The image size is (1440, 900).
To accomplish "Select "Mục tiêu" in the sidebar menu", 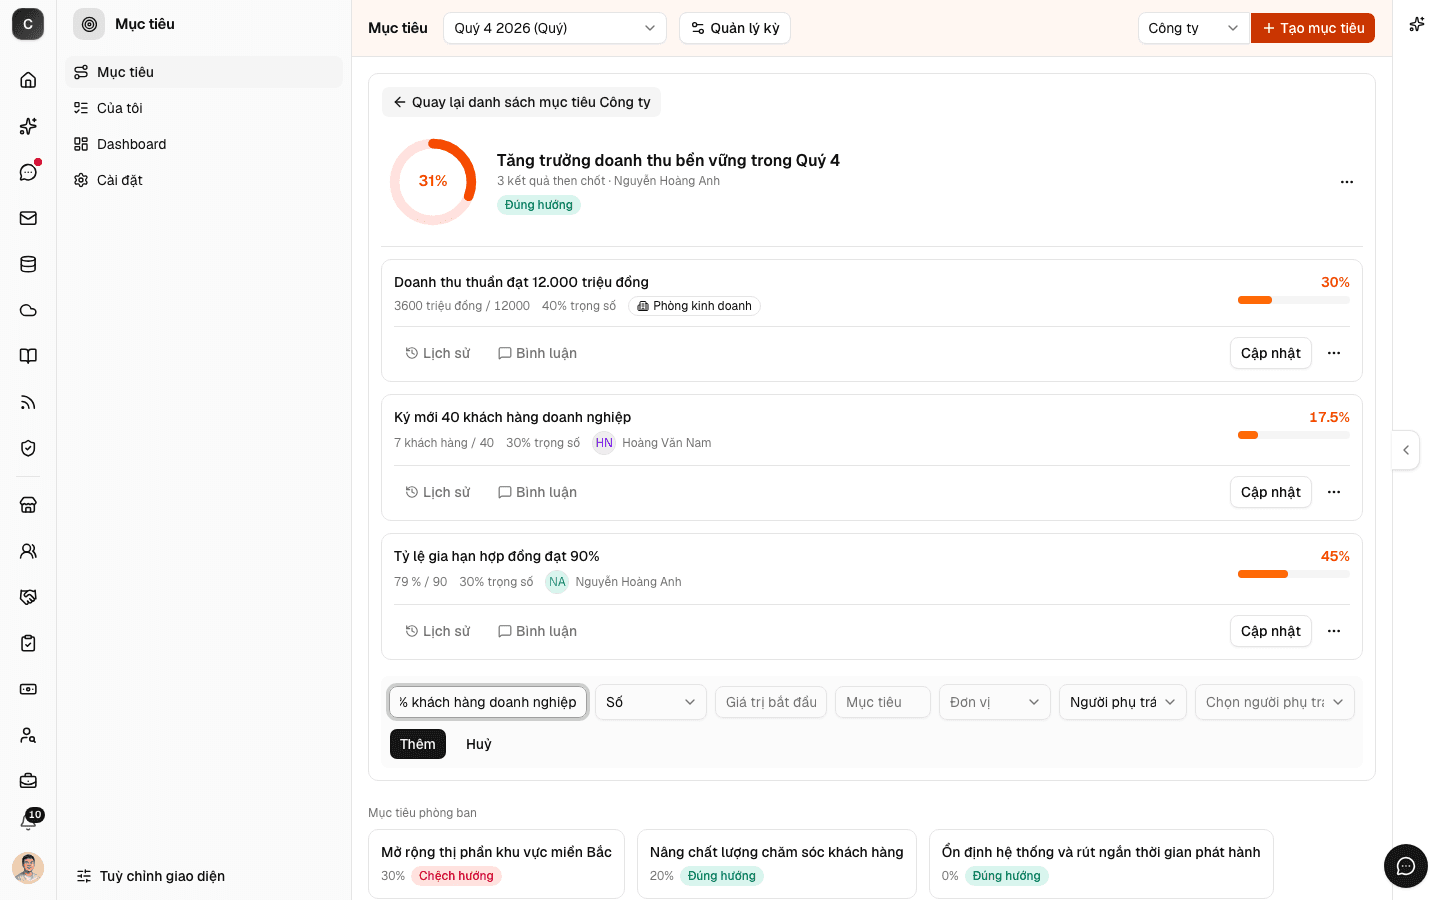I will point(204,72).
